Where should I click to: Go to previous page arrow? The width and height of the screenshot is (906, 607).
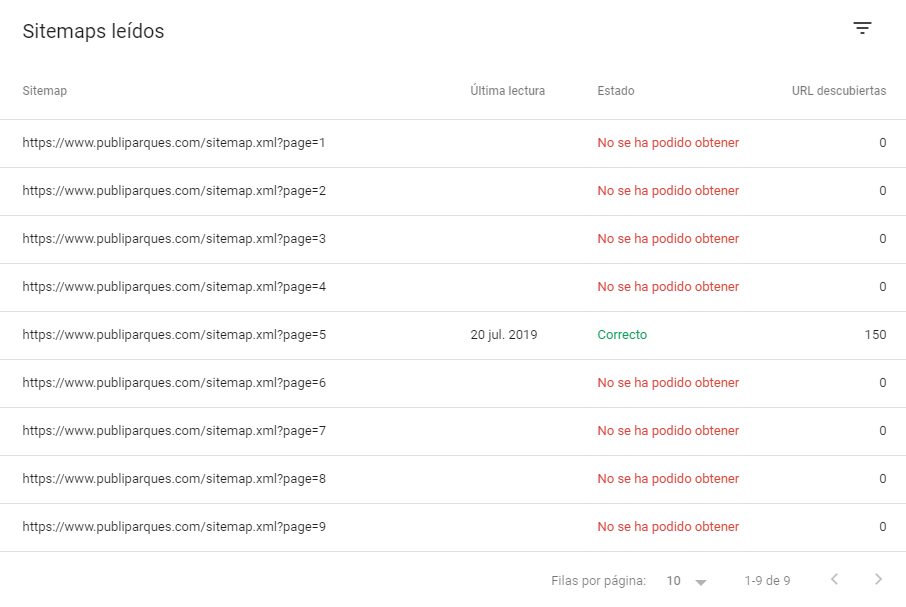point(834,579)
